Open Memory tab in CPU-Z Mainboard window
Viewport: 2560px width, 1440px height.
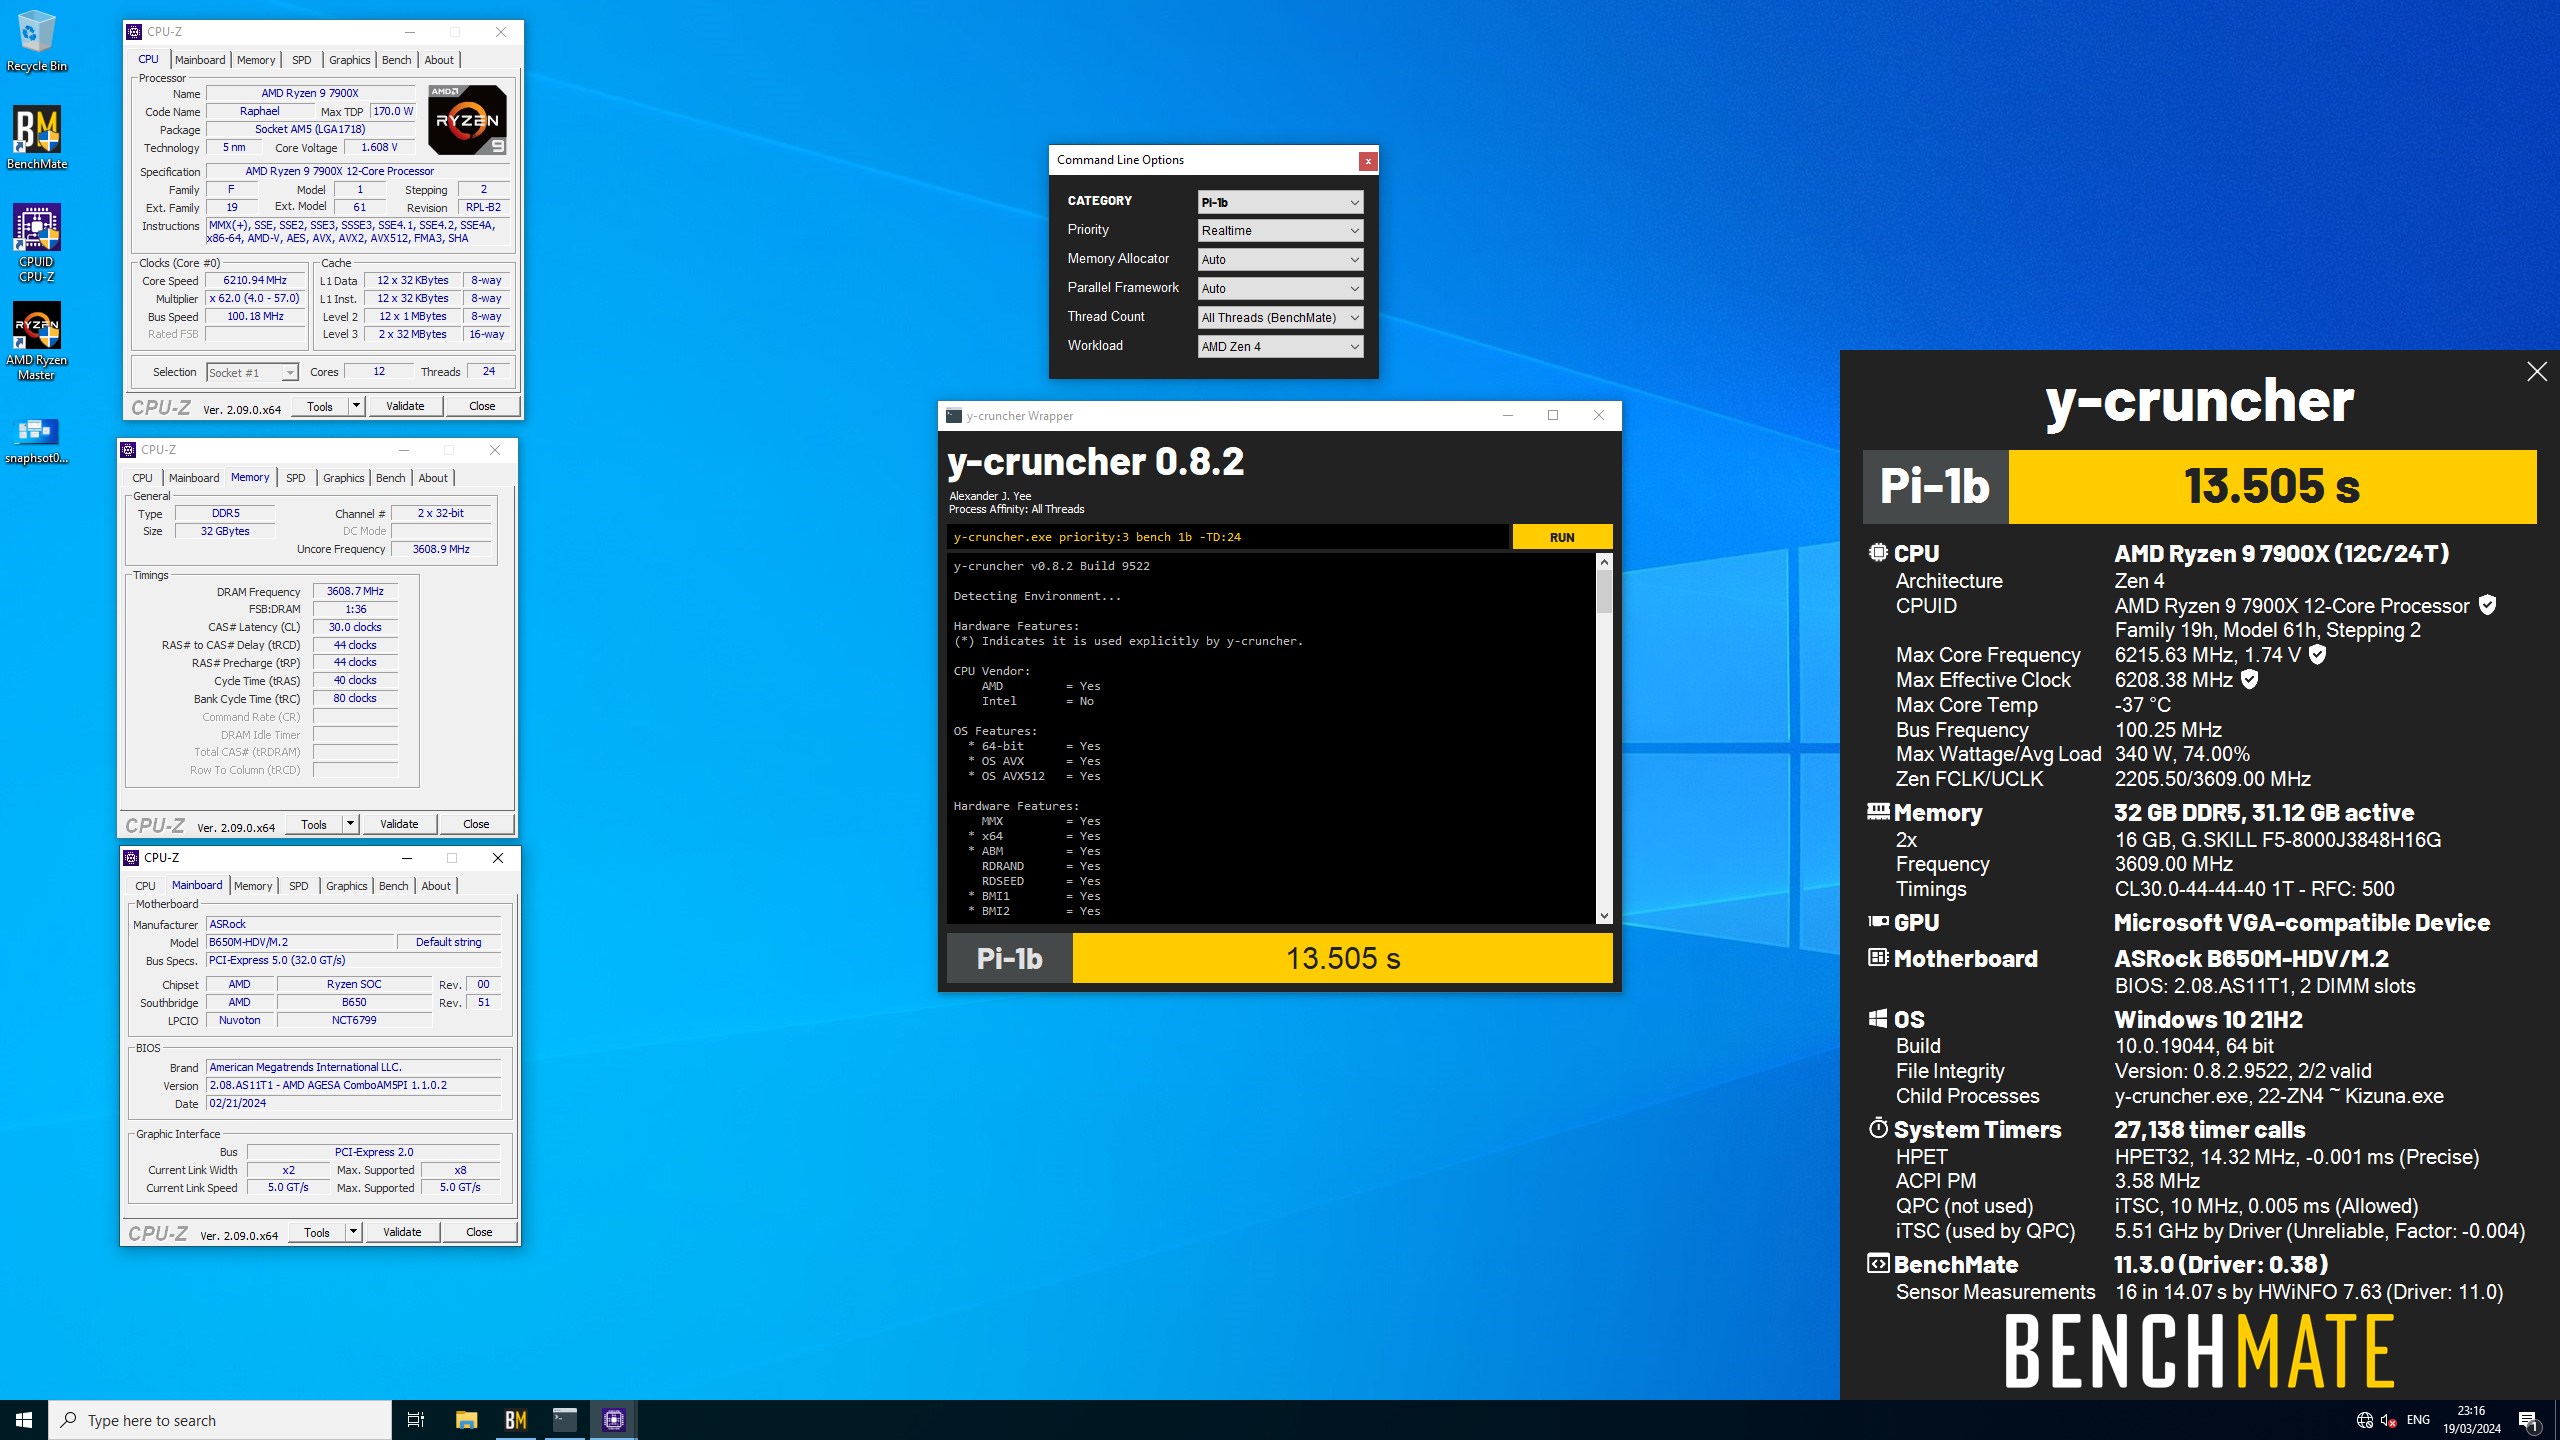coord(253,886)
